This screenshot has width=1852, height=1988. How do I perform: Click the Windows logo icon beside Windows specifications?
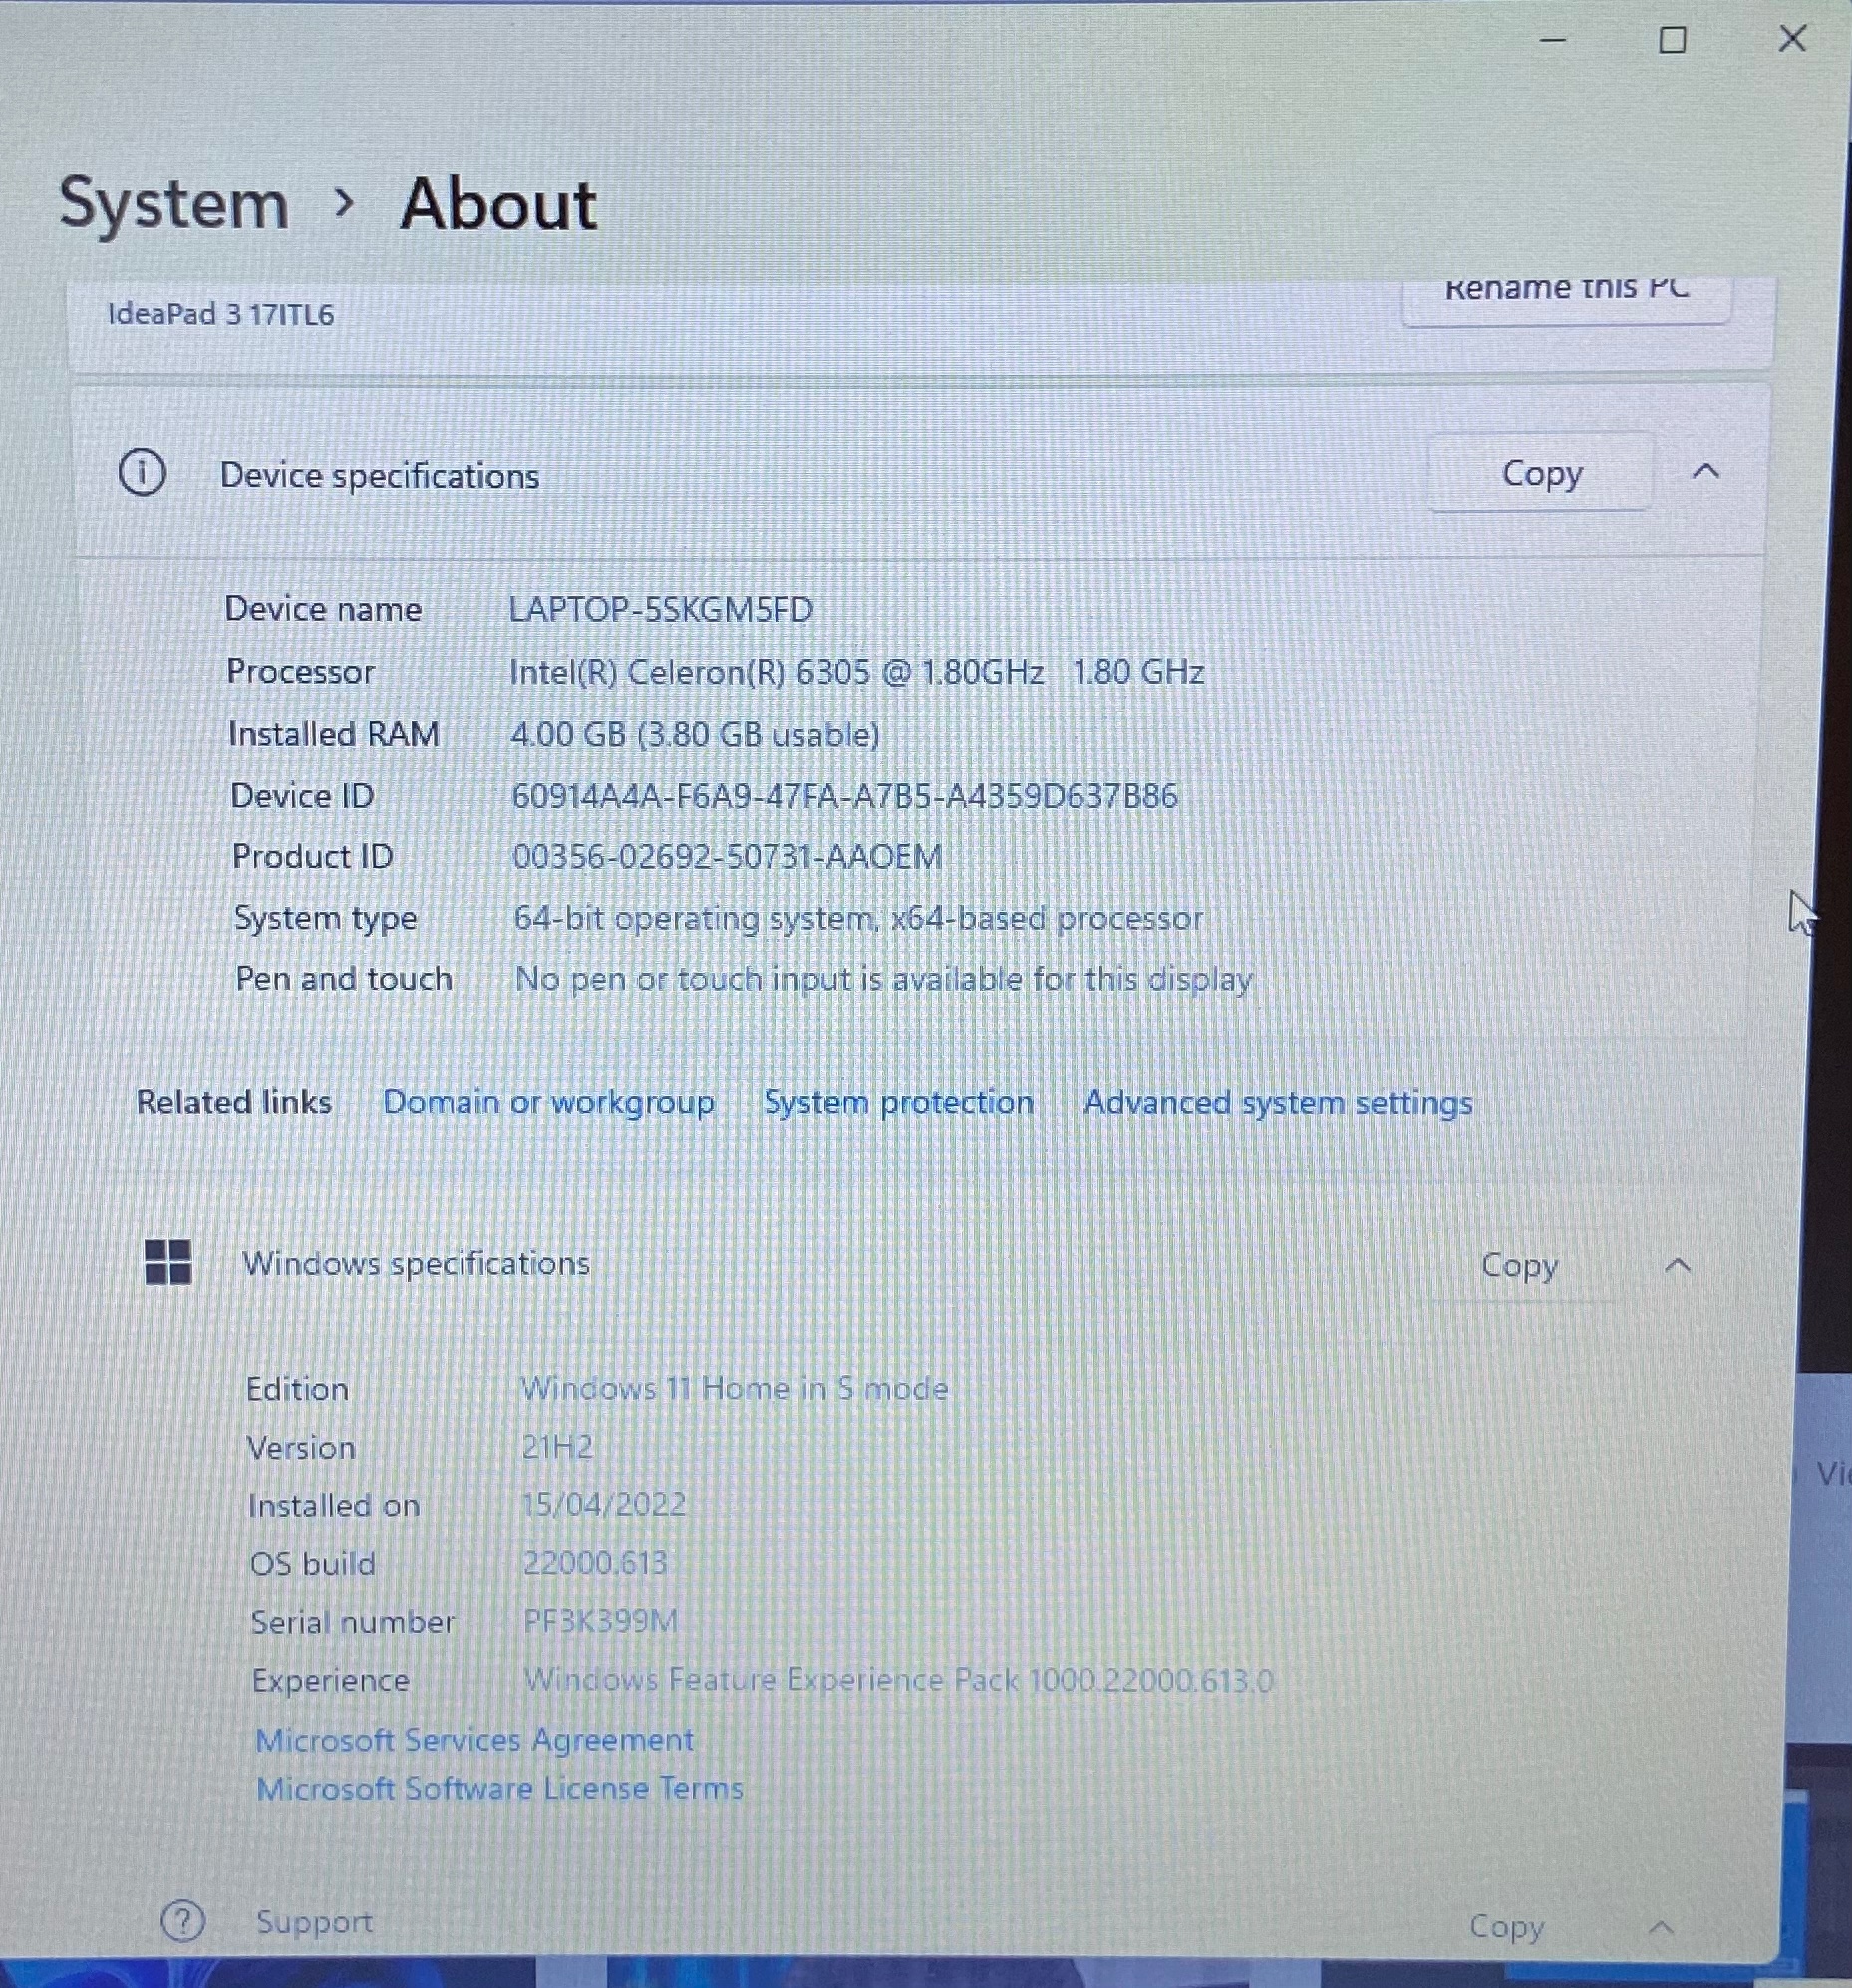tap(168, 1262)
